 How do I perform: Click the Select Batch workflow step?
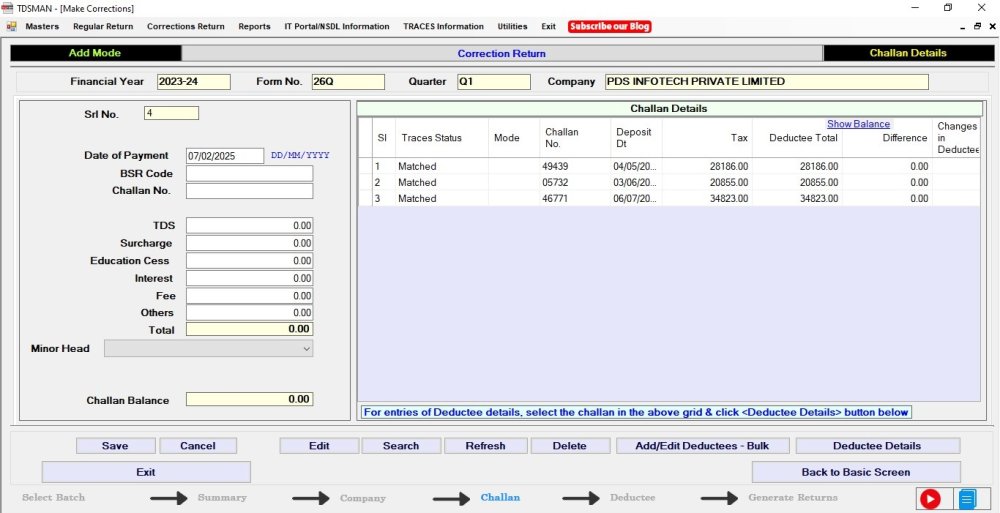tap(53, 498)
